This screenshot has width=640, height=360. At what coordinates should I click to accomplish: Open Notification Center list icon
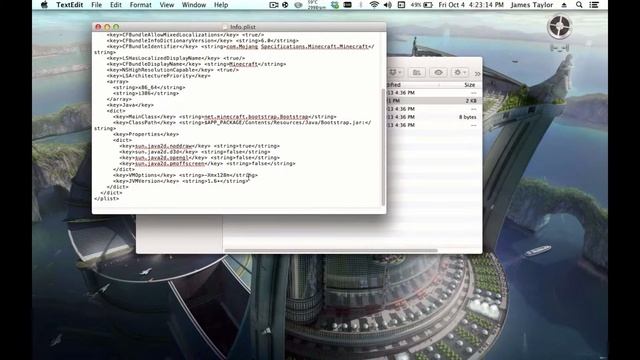(594, 5)
